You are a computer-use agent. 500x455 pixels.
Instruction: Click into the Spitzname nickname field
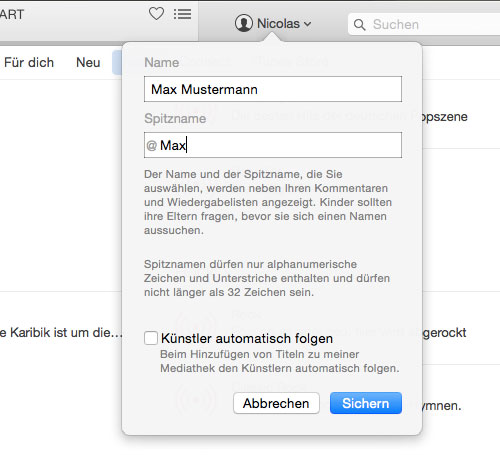273,145
